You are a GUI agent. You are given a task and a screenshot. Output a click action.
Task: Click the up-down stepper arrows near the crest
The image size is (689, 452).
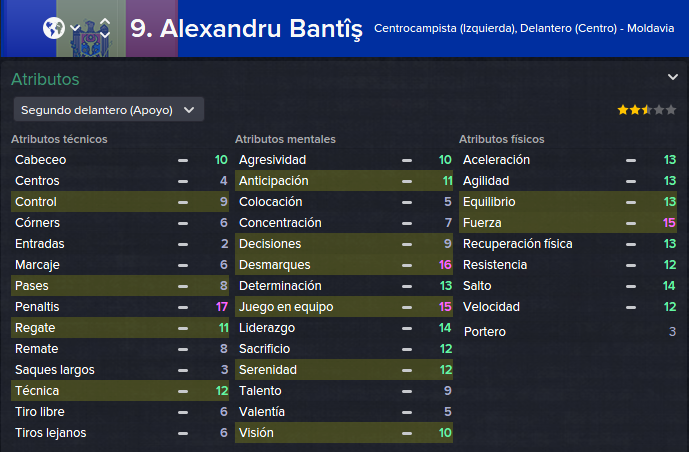[105, 28]
